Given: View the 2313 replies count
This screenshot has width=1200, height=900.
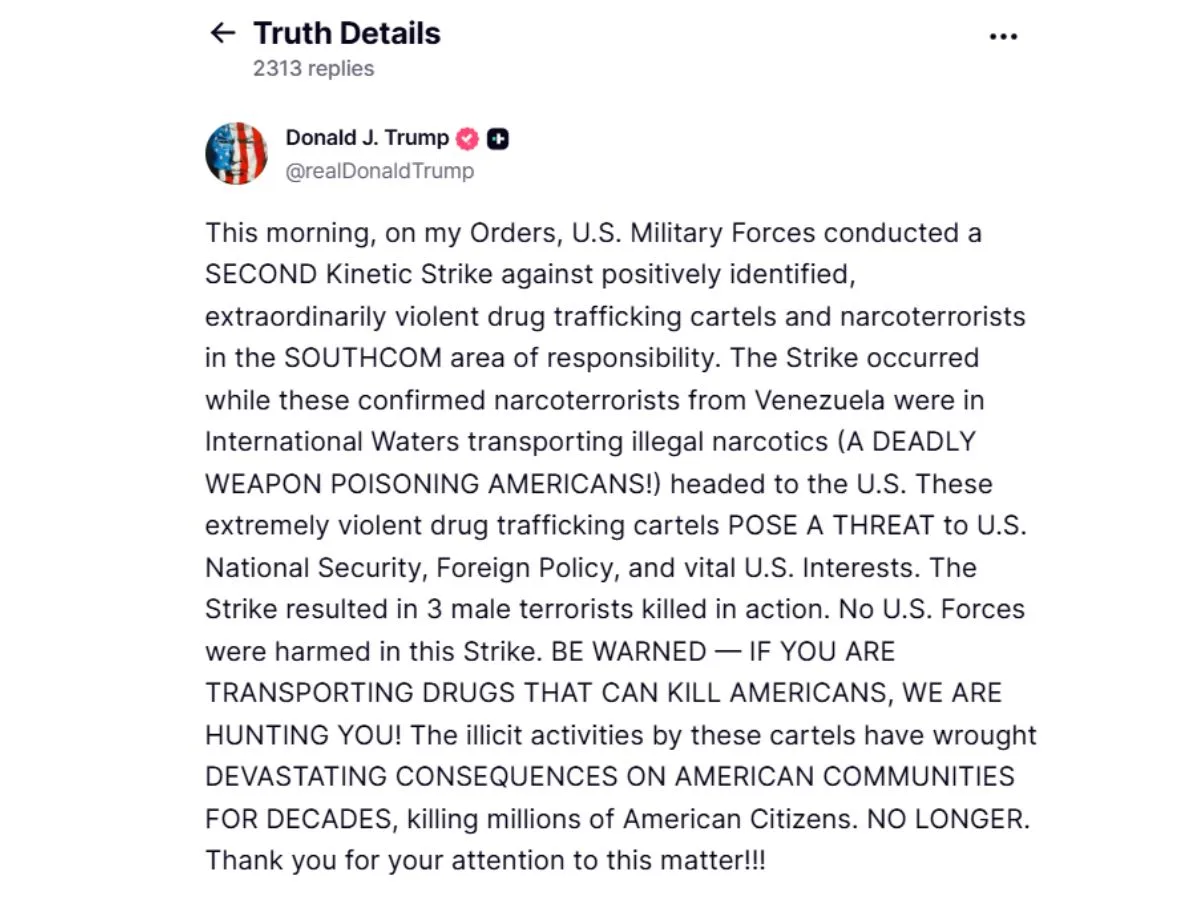Looking at the screenshot, I should point(313,69).
